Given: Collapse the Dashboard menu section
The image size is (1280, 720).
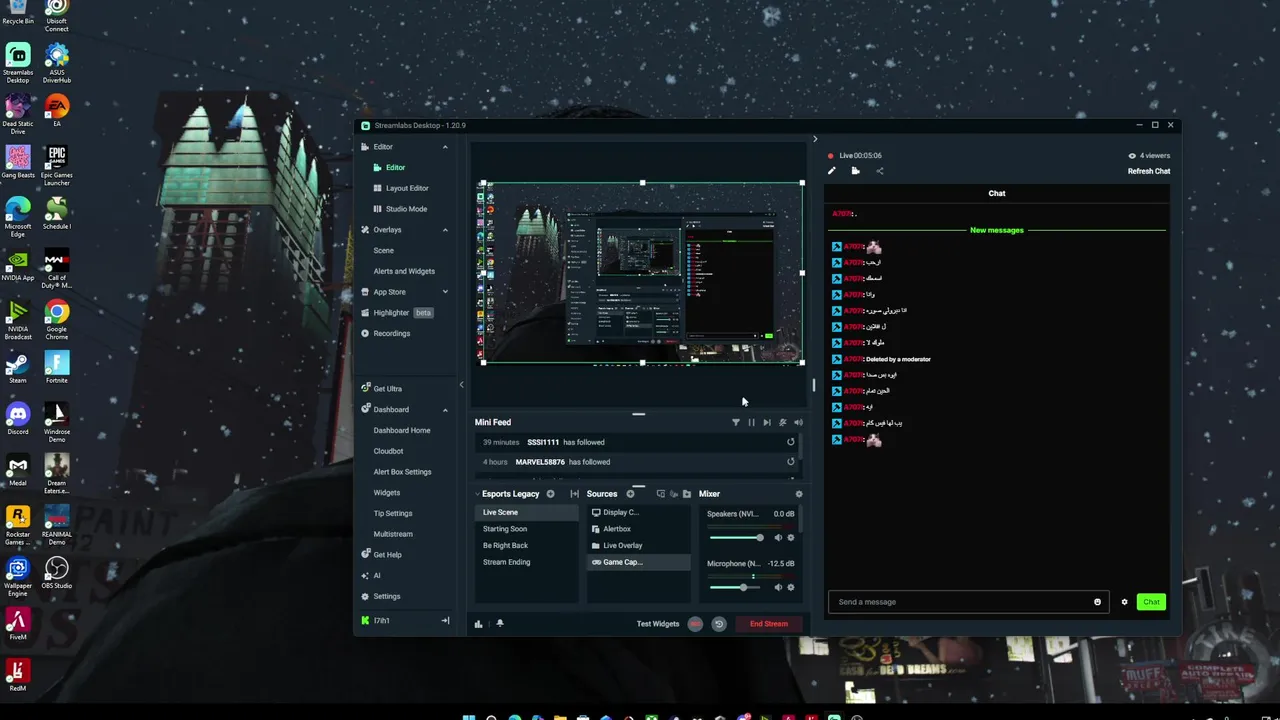Looking at the screenshot, I should click(x=445, y=409).
